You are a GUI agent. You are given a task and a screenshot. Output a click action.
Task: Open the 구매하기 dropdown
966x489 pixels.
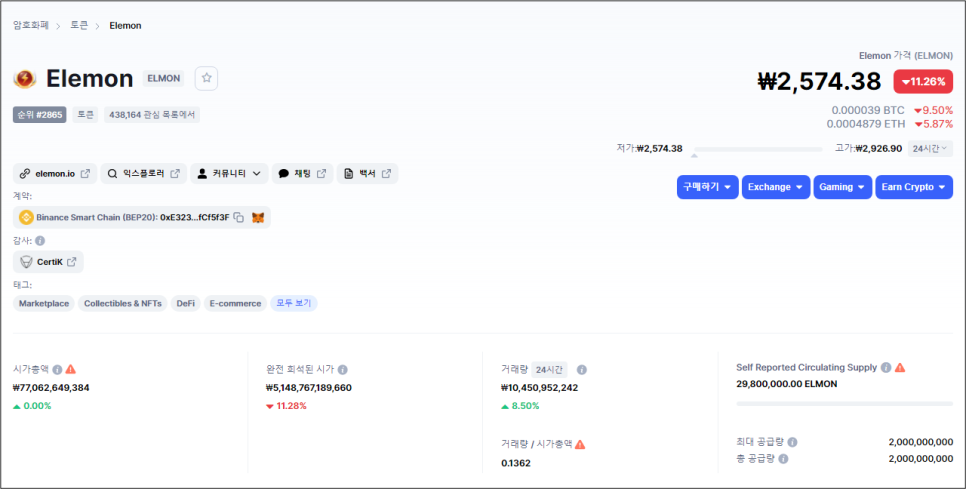click(x=707, y=187)
